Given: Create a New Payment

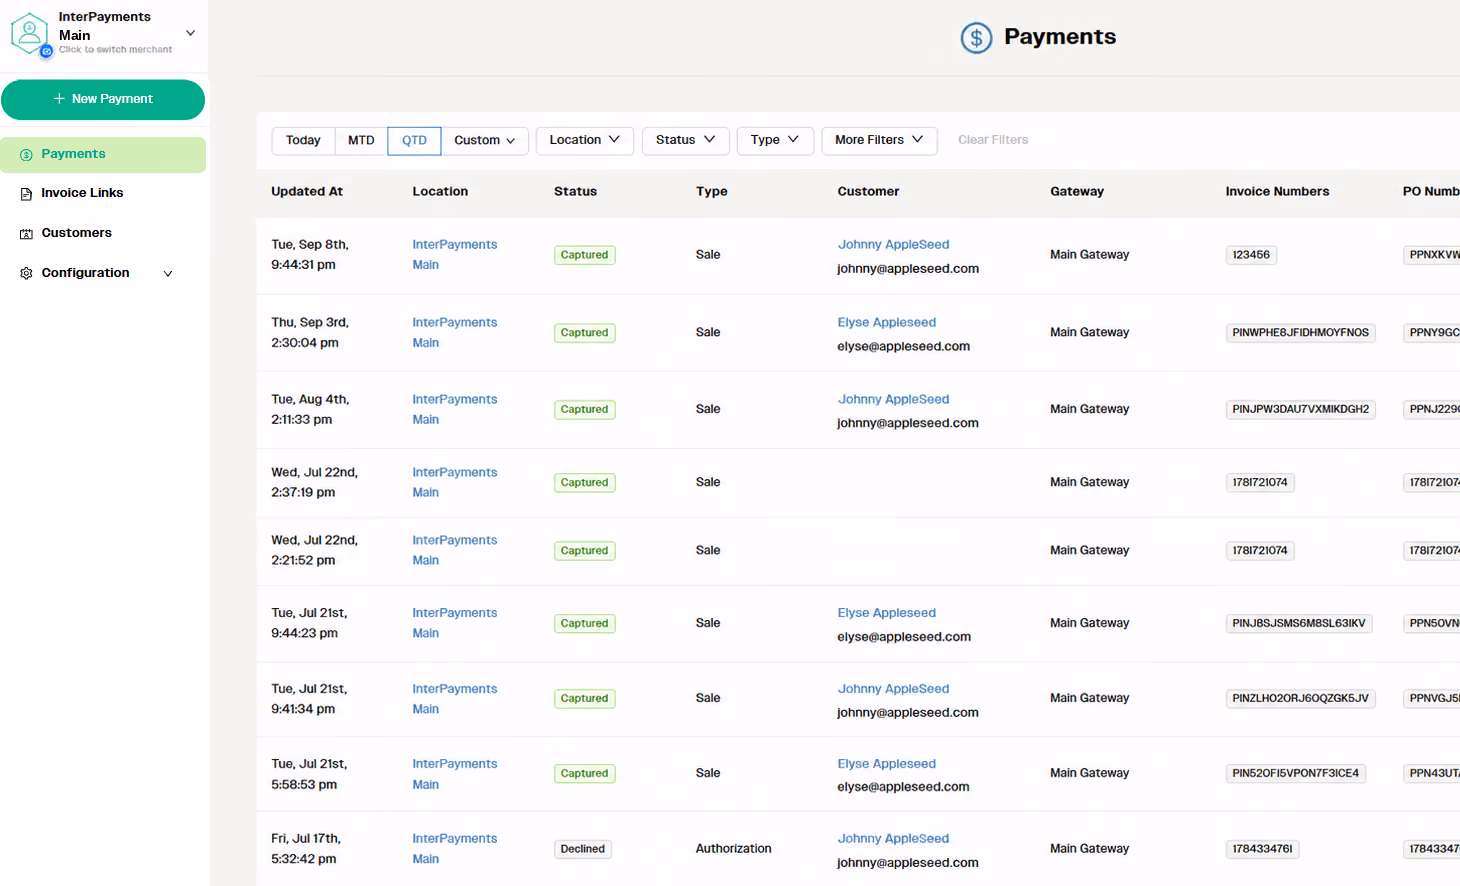Looking at the screenshot, I should [x=103, y=100].
